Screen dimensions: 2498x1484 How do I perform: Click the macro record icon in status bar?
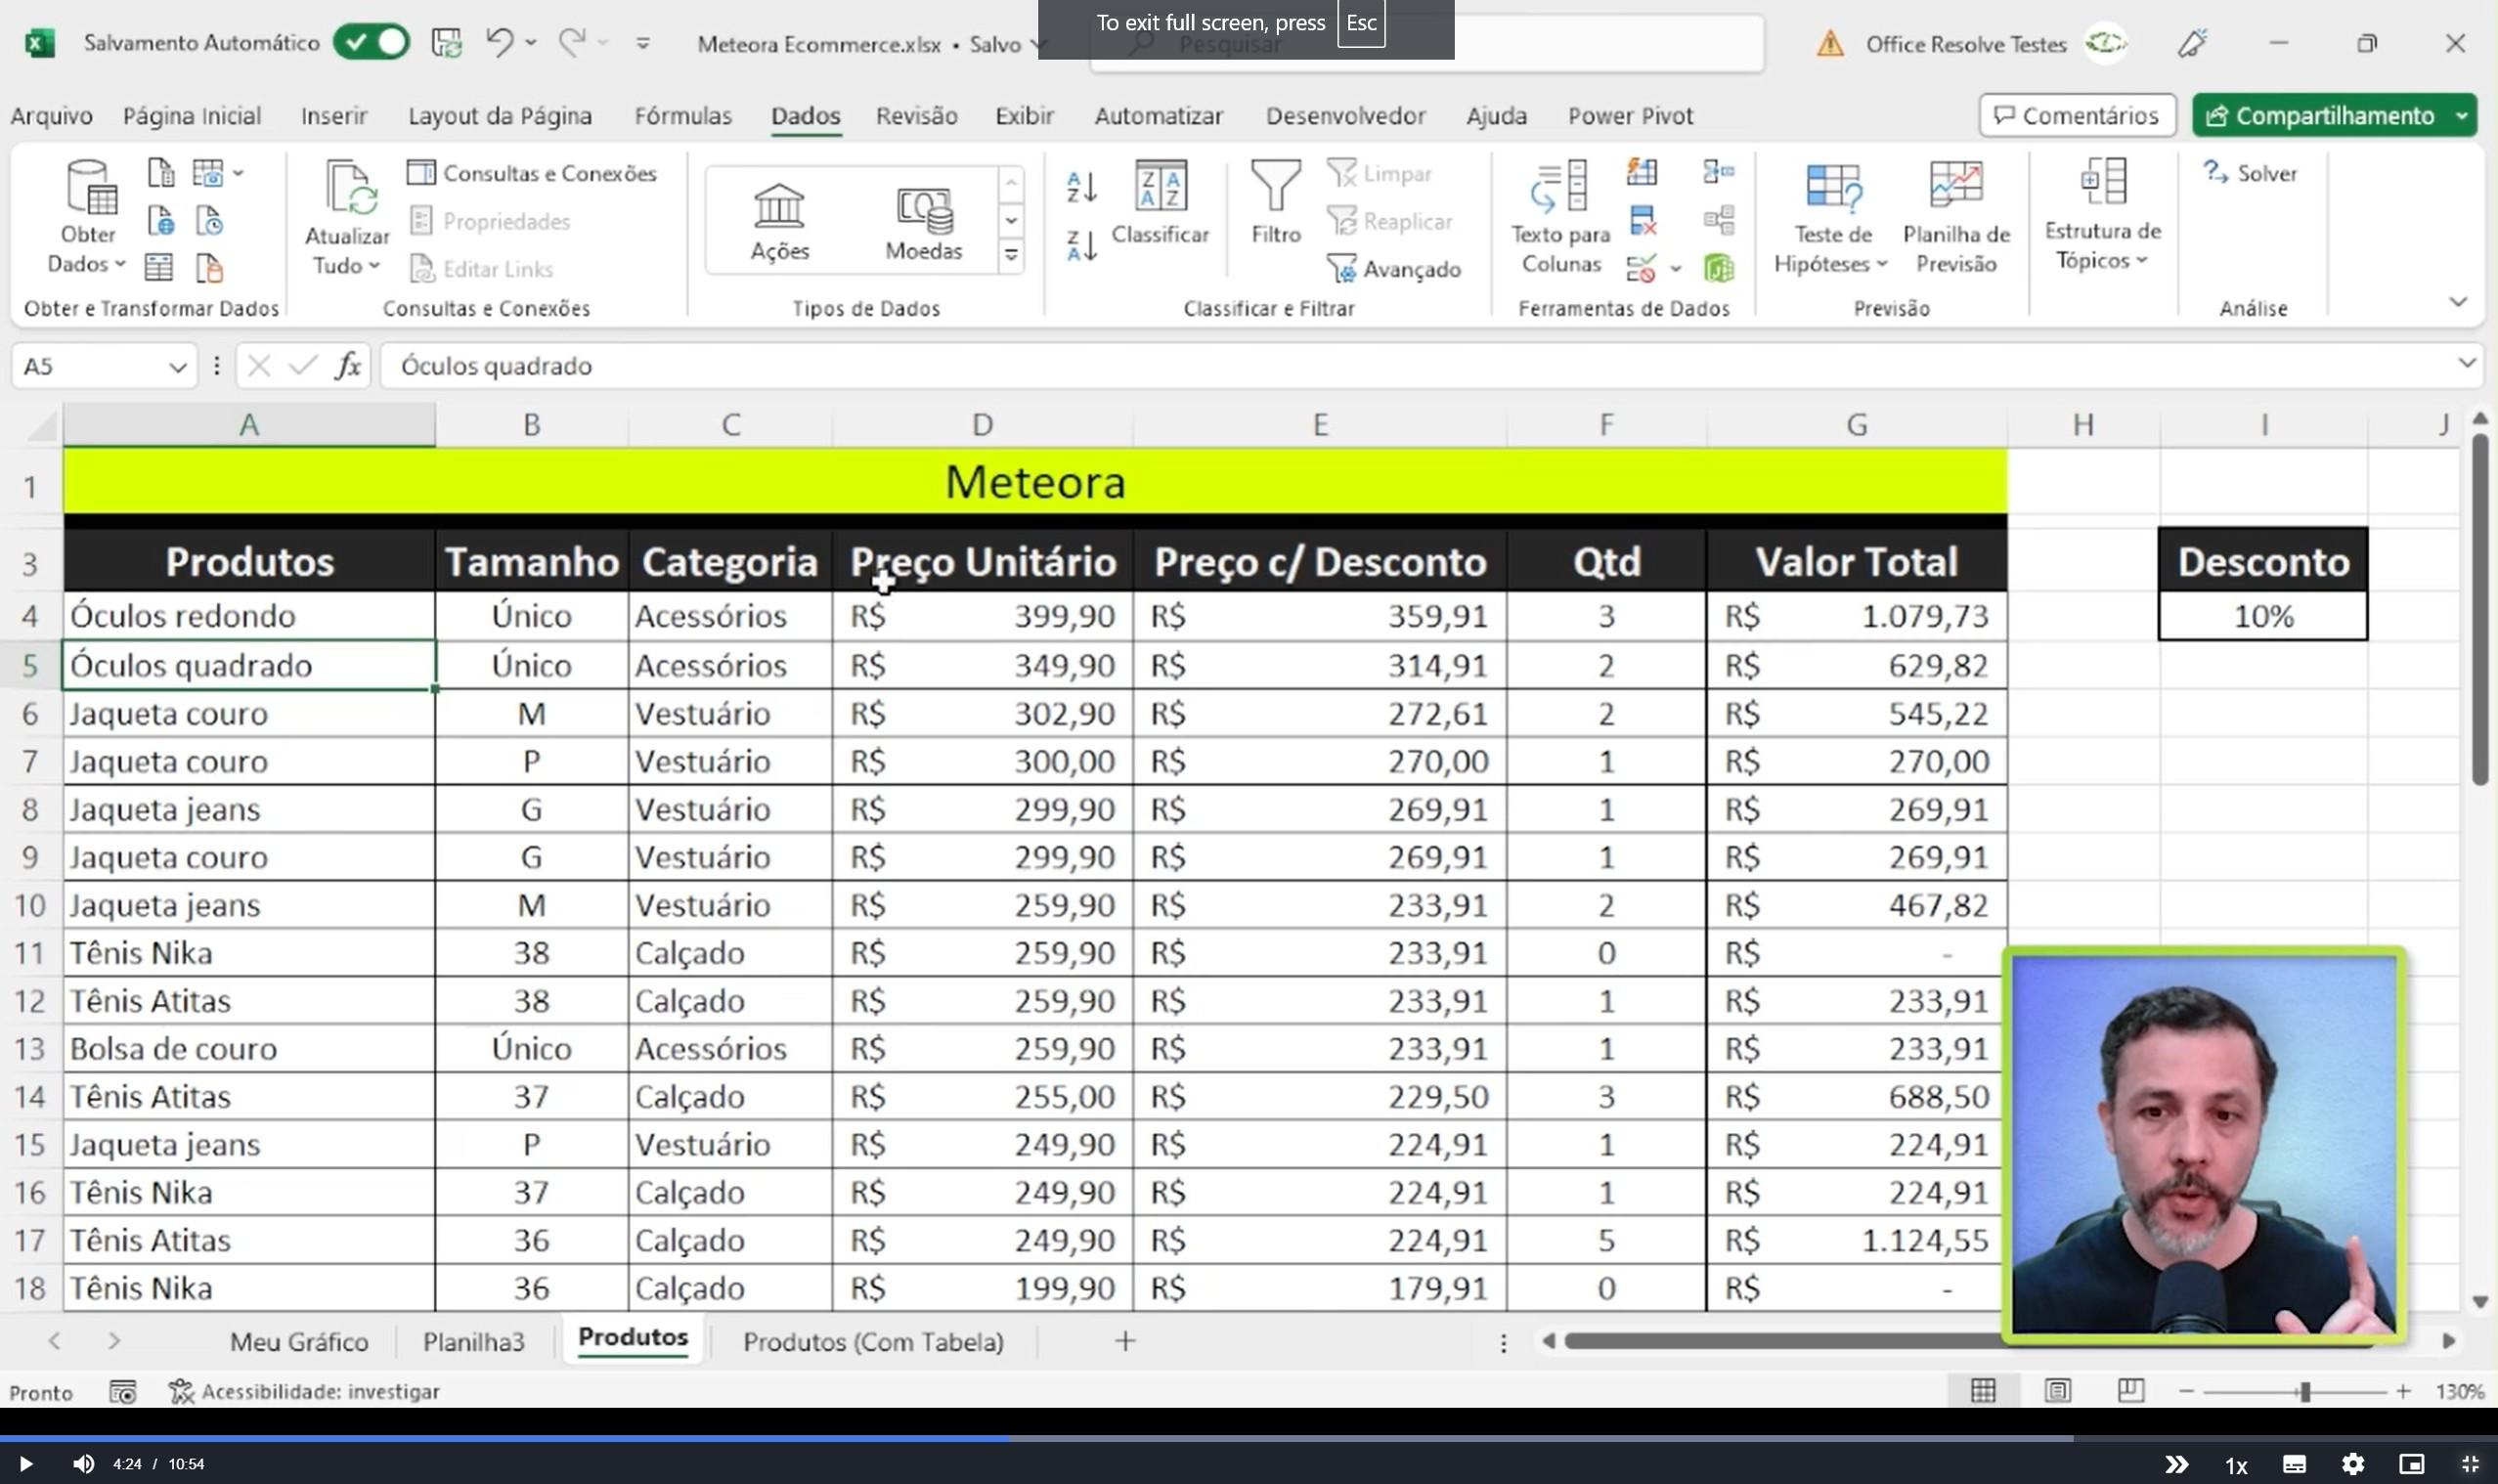coord(123,1391)
